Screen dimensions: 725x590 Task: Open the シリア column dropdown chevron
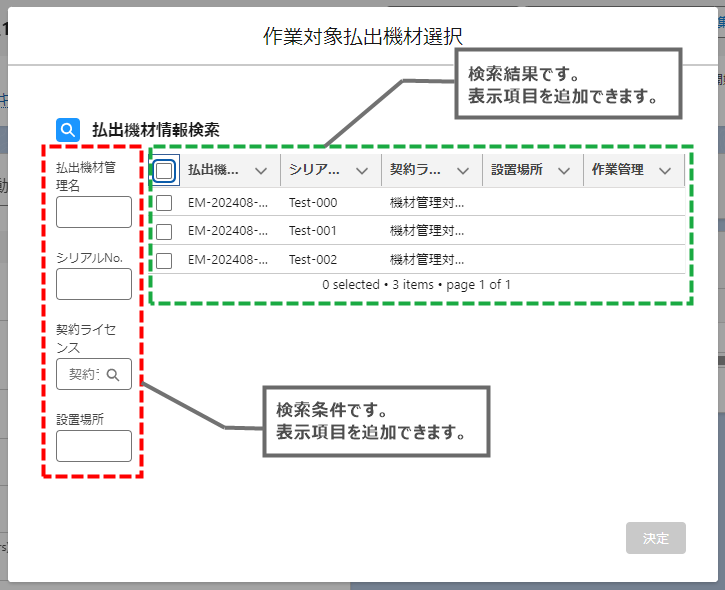(362, 170)
